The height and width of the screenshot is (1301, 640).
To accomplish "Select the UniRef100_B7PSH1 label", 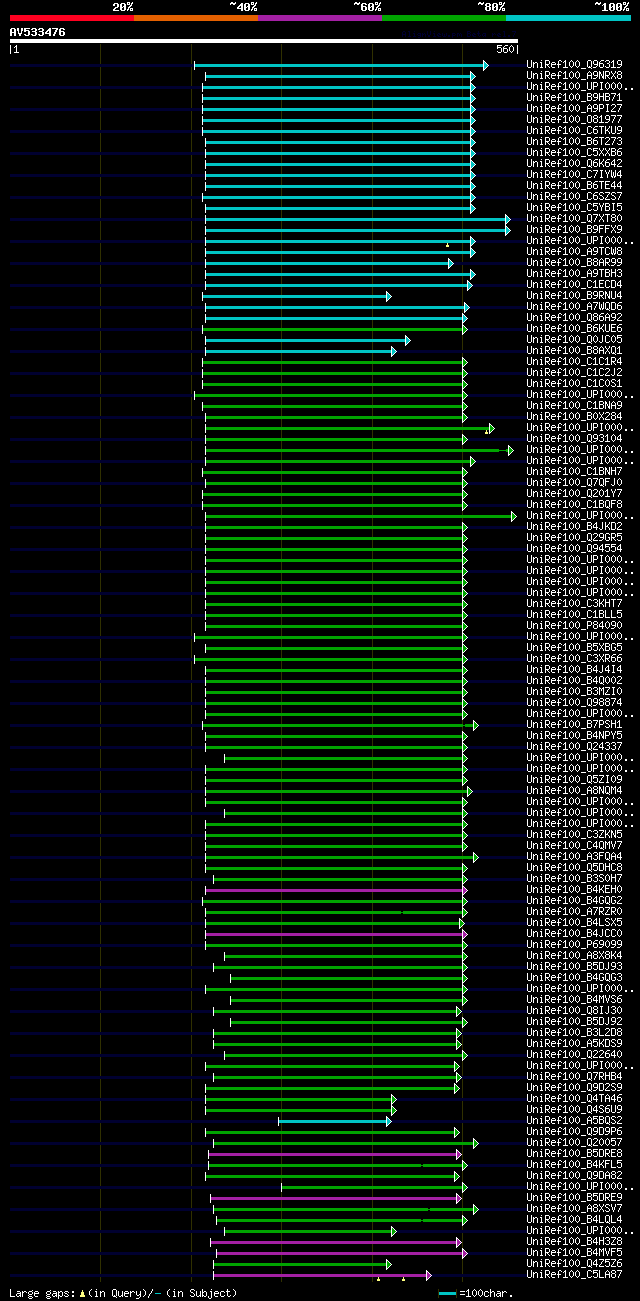I will click(x=574, y=725).
